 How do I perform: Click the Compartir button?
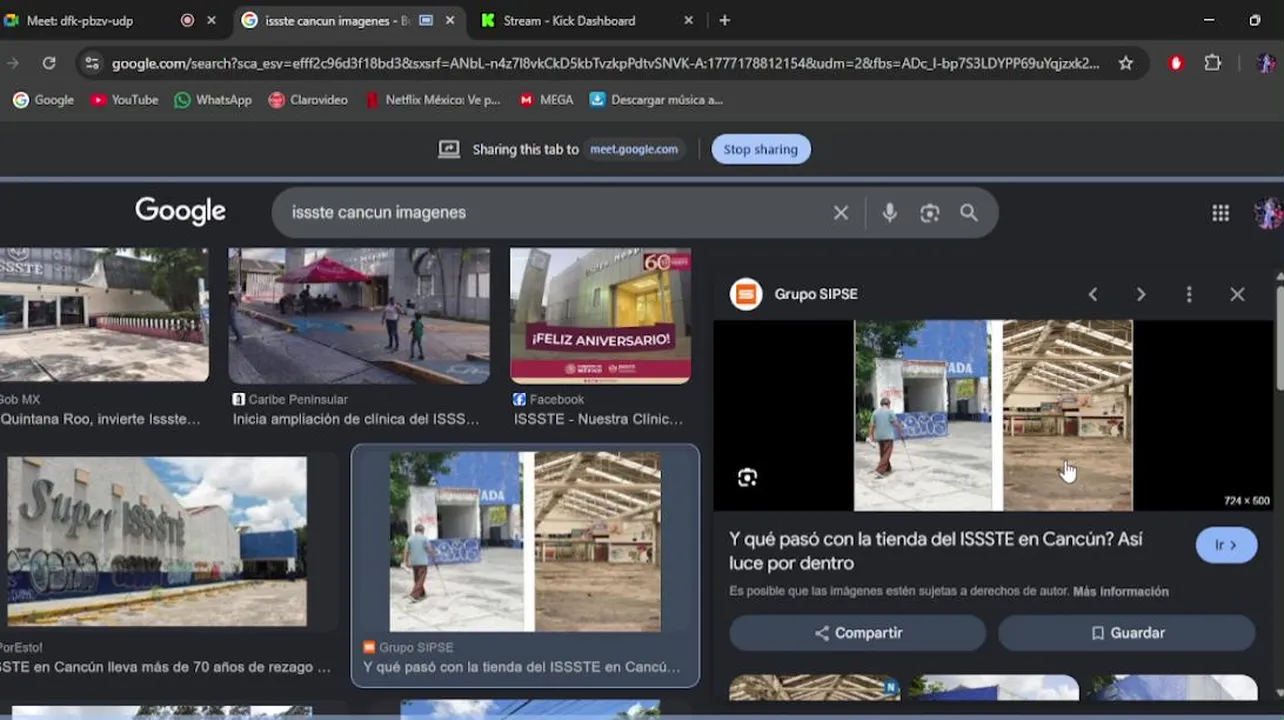(857, 633)
